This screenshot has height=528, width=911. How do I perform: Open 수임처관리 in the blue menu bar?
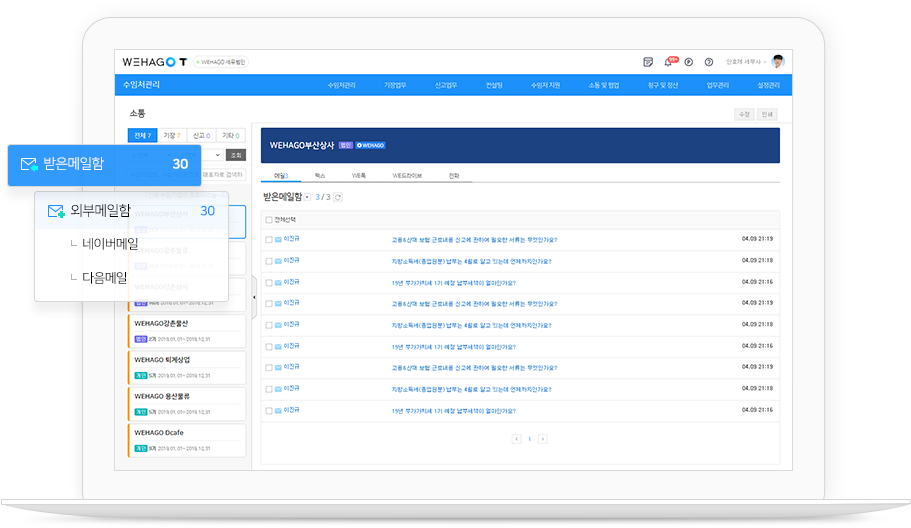pyautogui.click(x=340, y=85)
